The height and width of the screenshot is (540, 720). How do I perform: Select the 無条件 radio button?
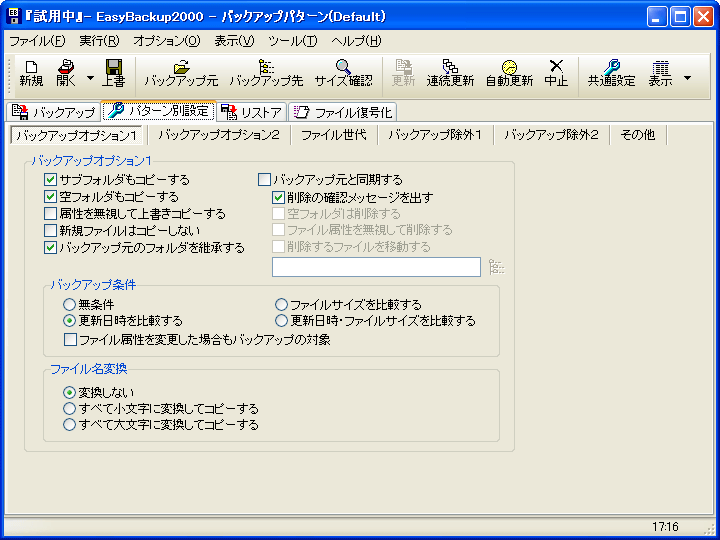pyautogui.click(x=69, y=304)
